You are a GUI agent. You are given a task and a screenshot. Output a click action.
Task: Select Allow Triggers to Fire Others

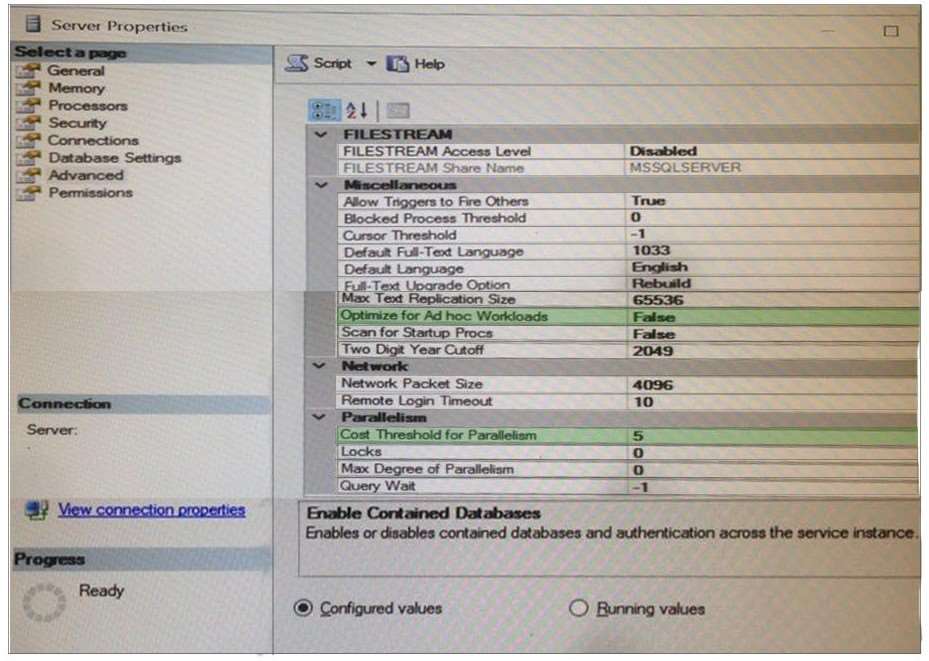[629, 201]
